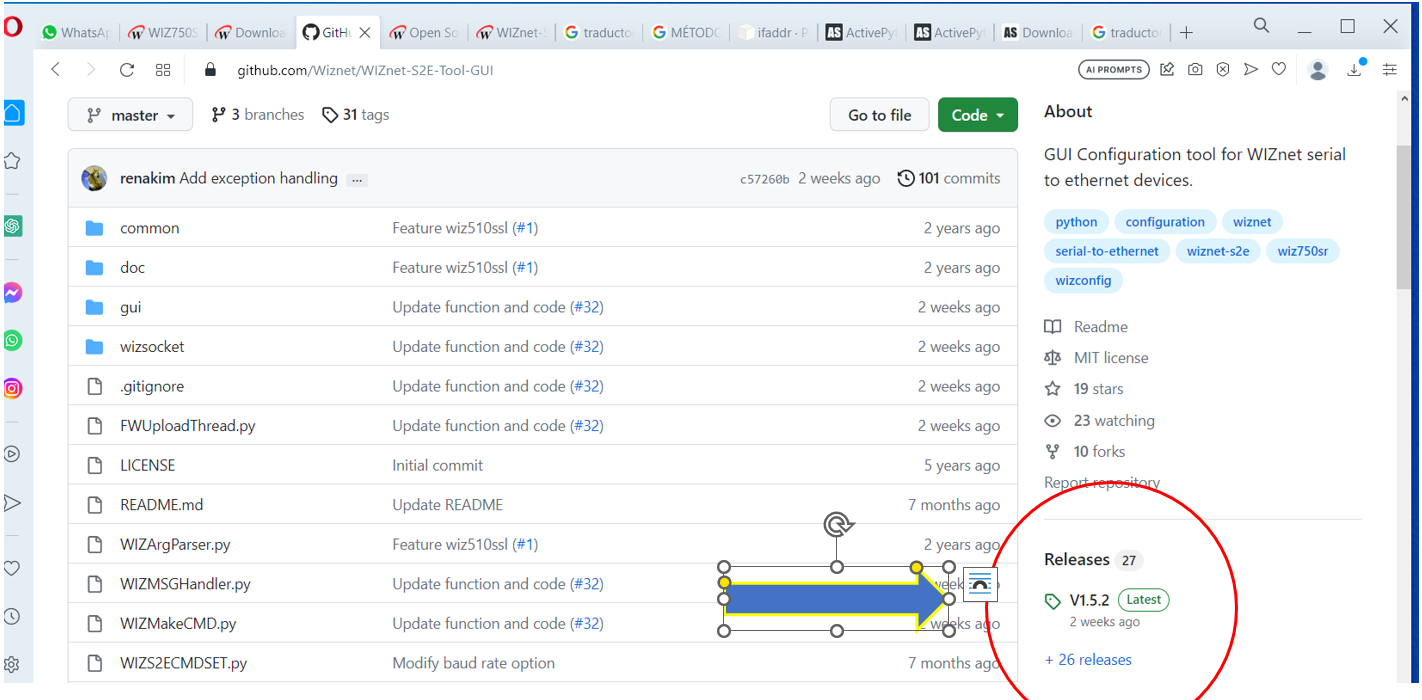Image resolution: width=1422 pixels, height=700 pixels.
Task: Click the Go to file button
Action: tap(880, 115)
